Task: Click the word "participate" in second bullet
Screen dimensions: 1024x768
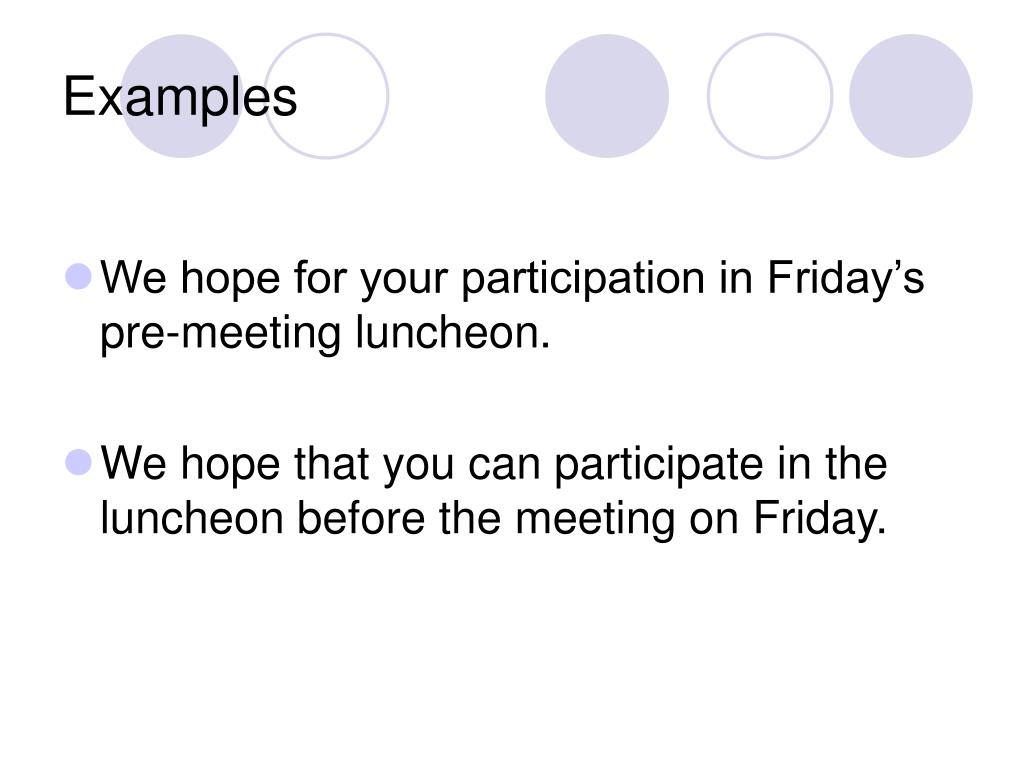Action: (658, 466)
